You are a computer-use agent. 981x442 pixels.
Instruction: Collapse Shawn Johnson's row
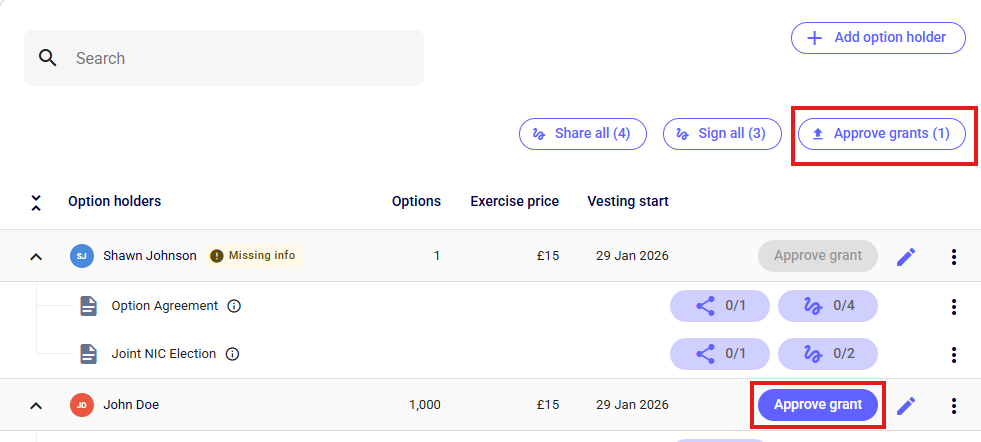pyautogui.click(x=36, y=256)
